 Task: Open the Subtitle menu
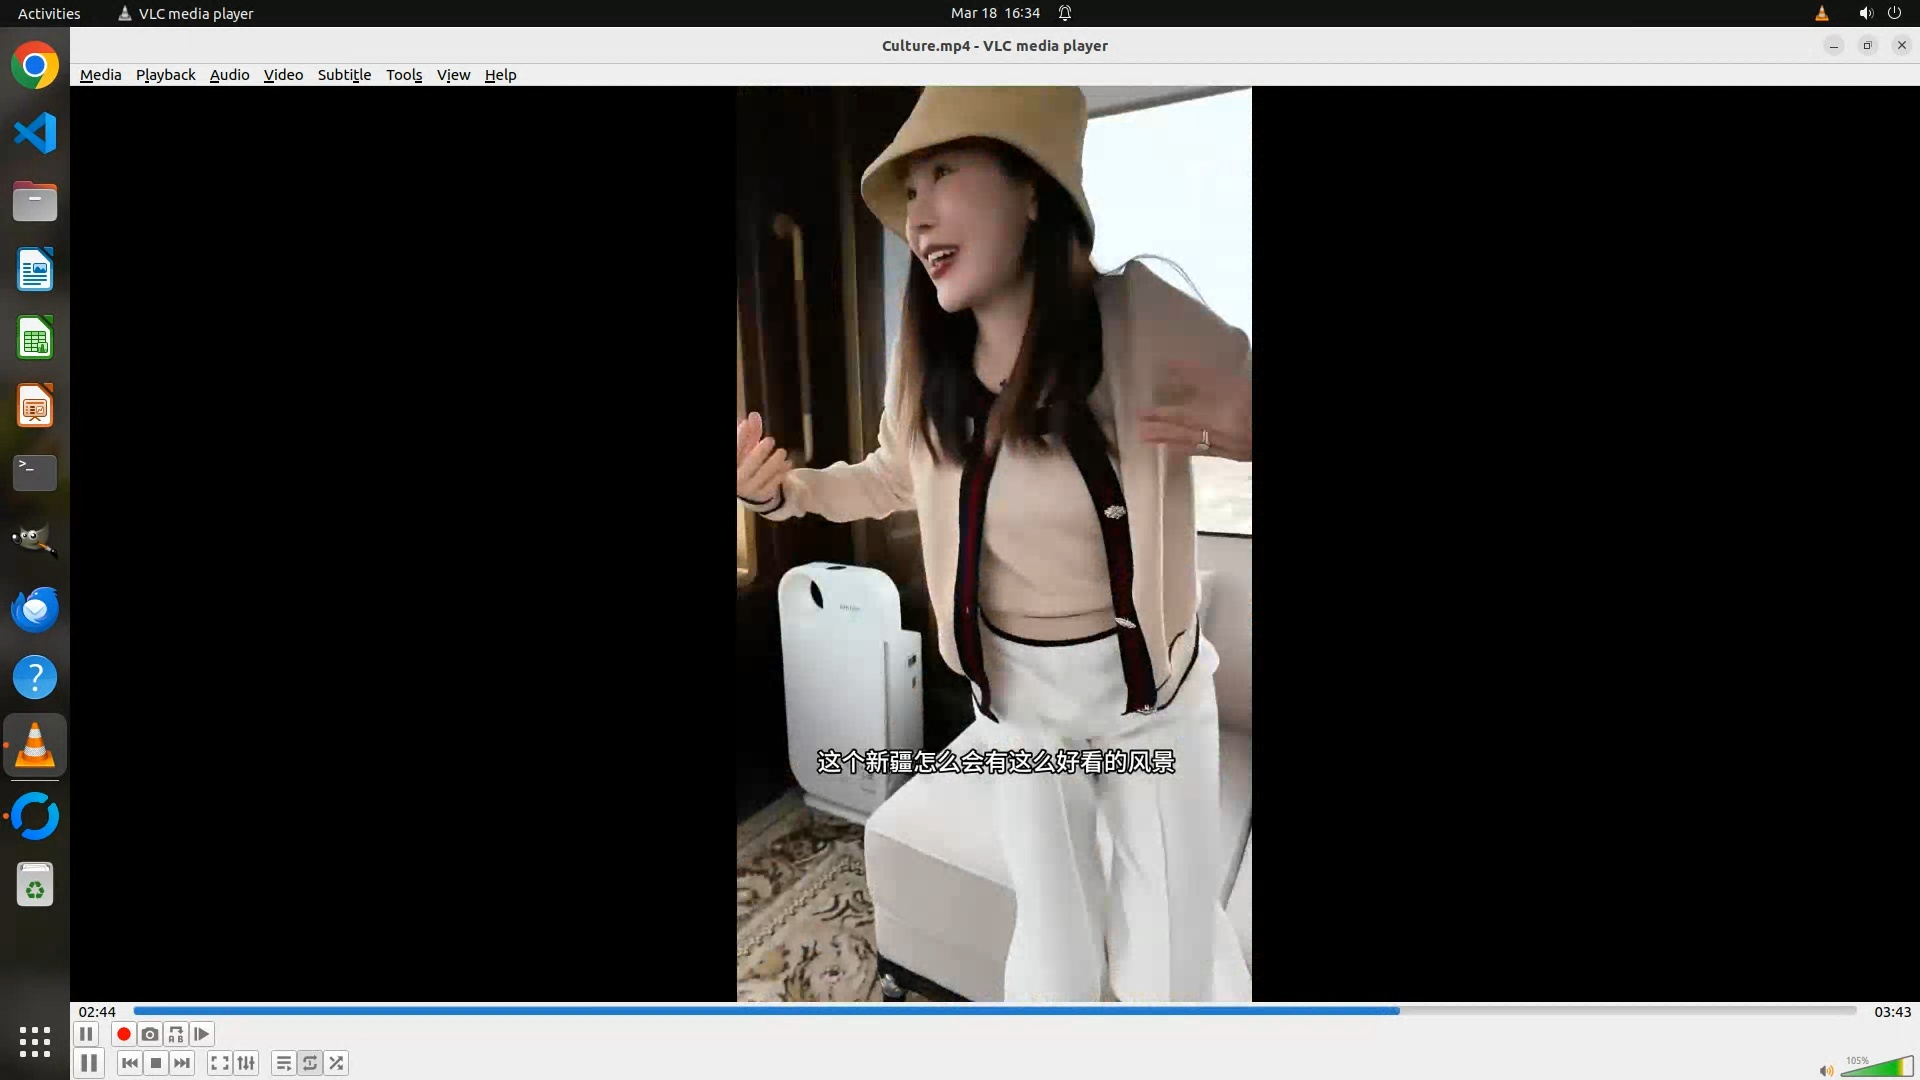(x=344, y=75)
